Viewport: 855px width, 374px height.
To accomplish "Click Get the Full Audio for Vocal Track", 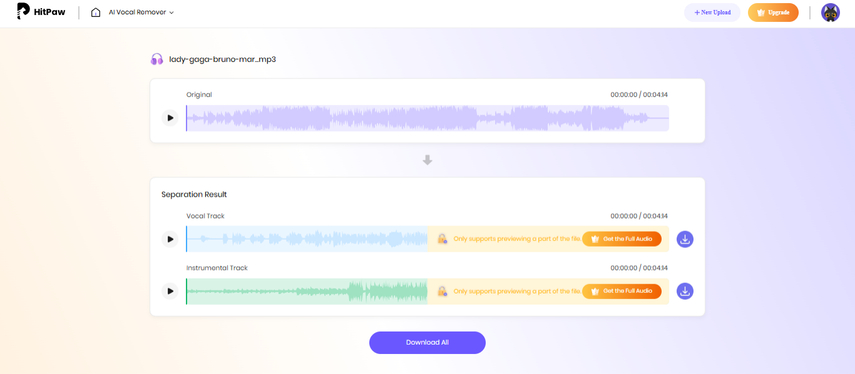I will [x=622, y=239].
